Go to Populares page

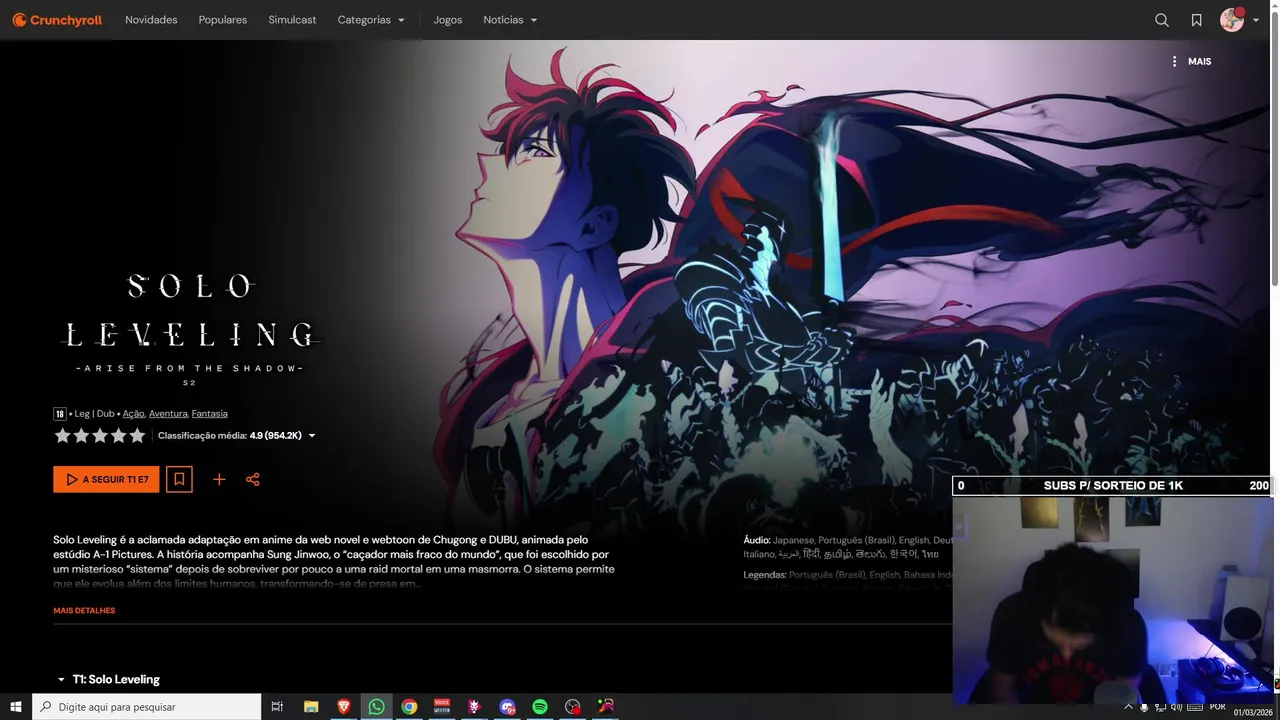coord(223,20)
